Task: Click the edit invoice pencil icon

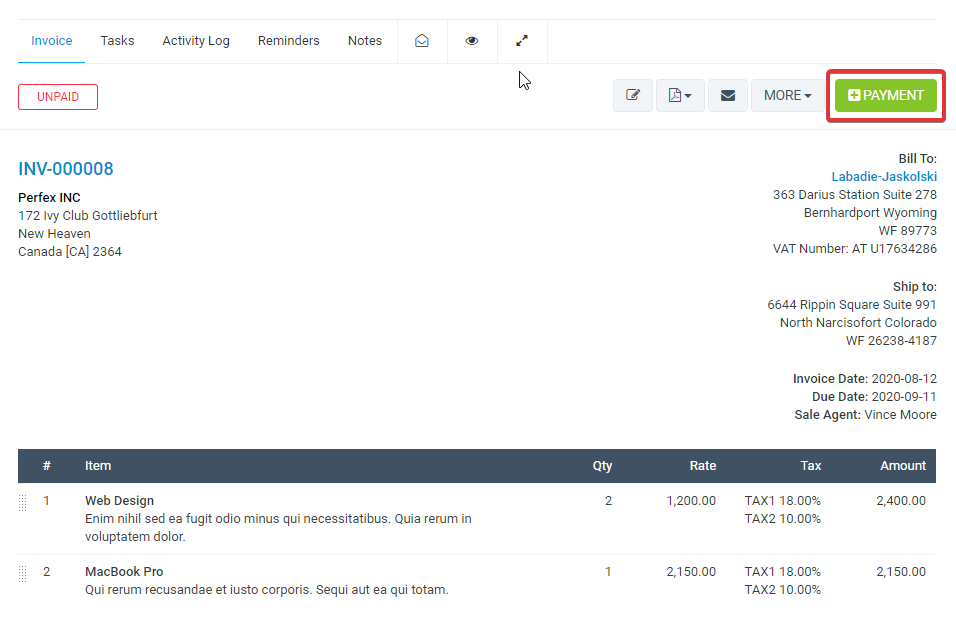Action: (x=633, y=95)
